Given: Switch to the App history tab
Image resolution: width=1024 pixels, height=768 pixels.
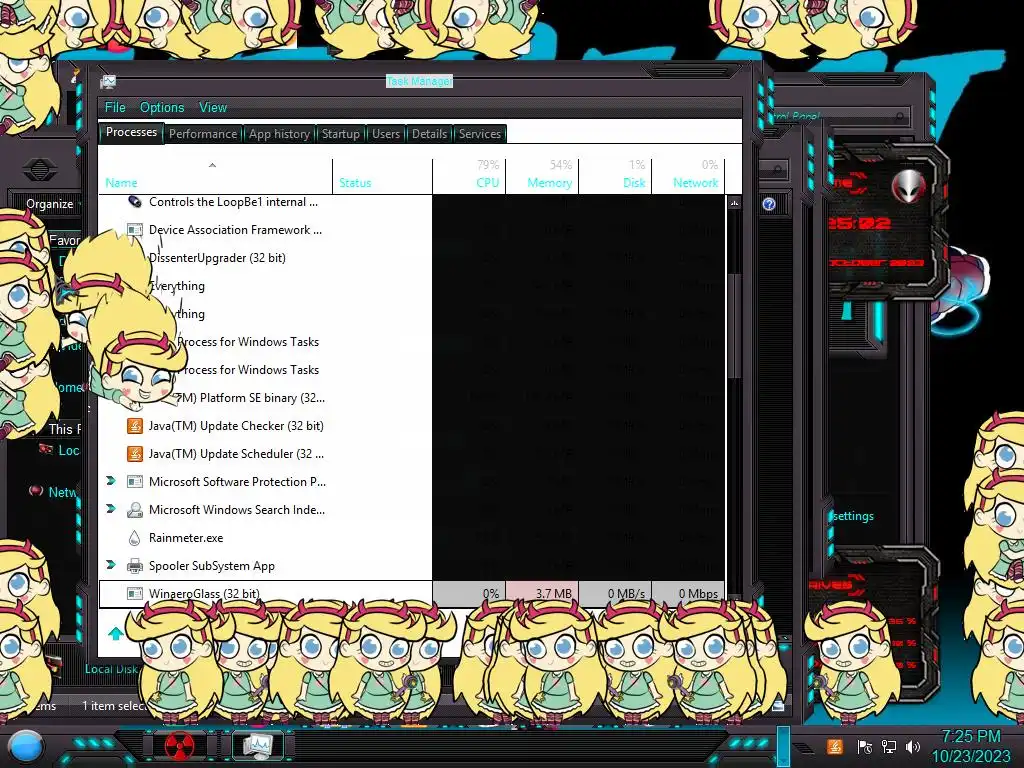Looking at the screenshot, I should point(279,134).
